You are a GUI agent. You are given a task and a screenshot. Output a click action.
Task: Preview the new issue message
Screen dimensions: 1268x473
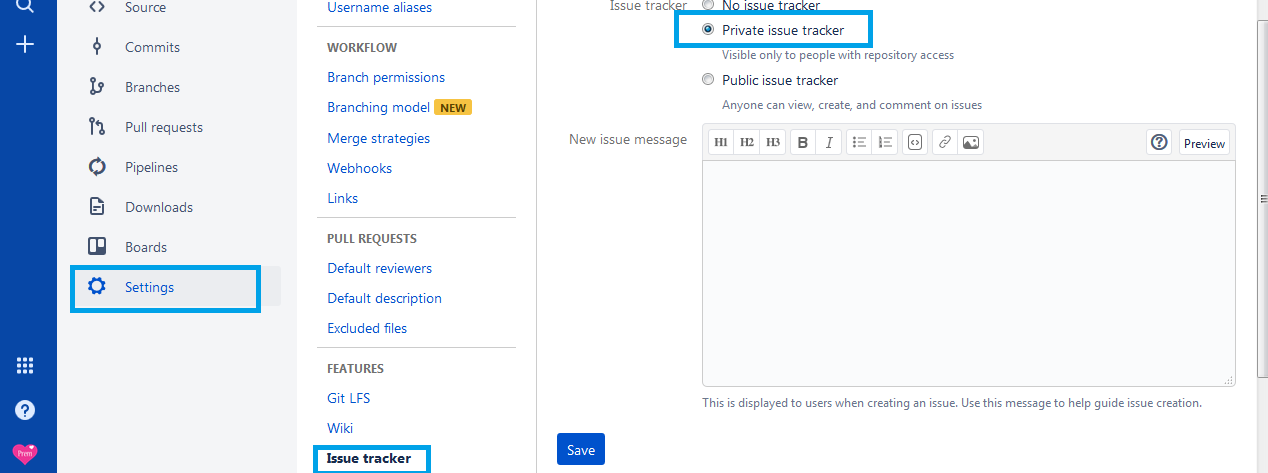pyautogui.click(x=1204, y=143)
